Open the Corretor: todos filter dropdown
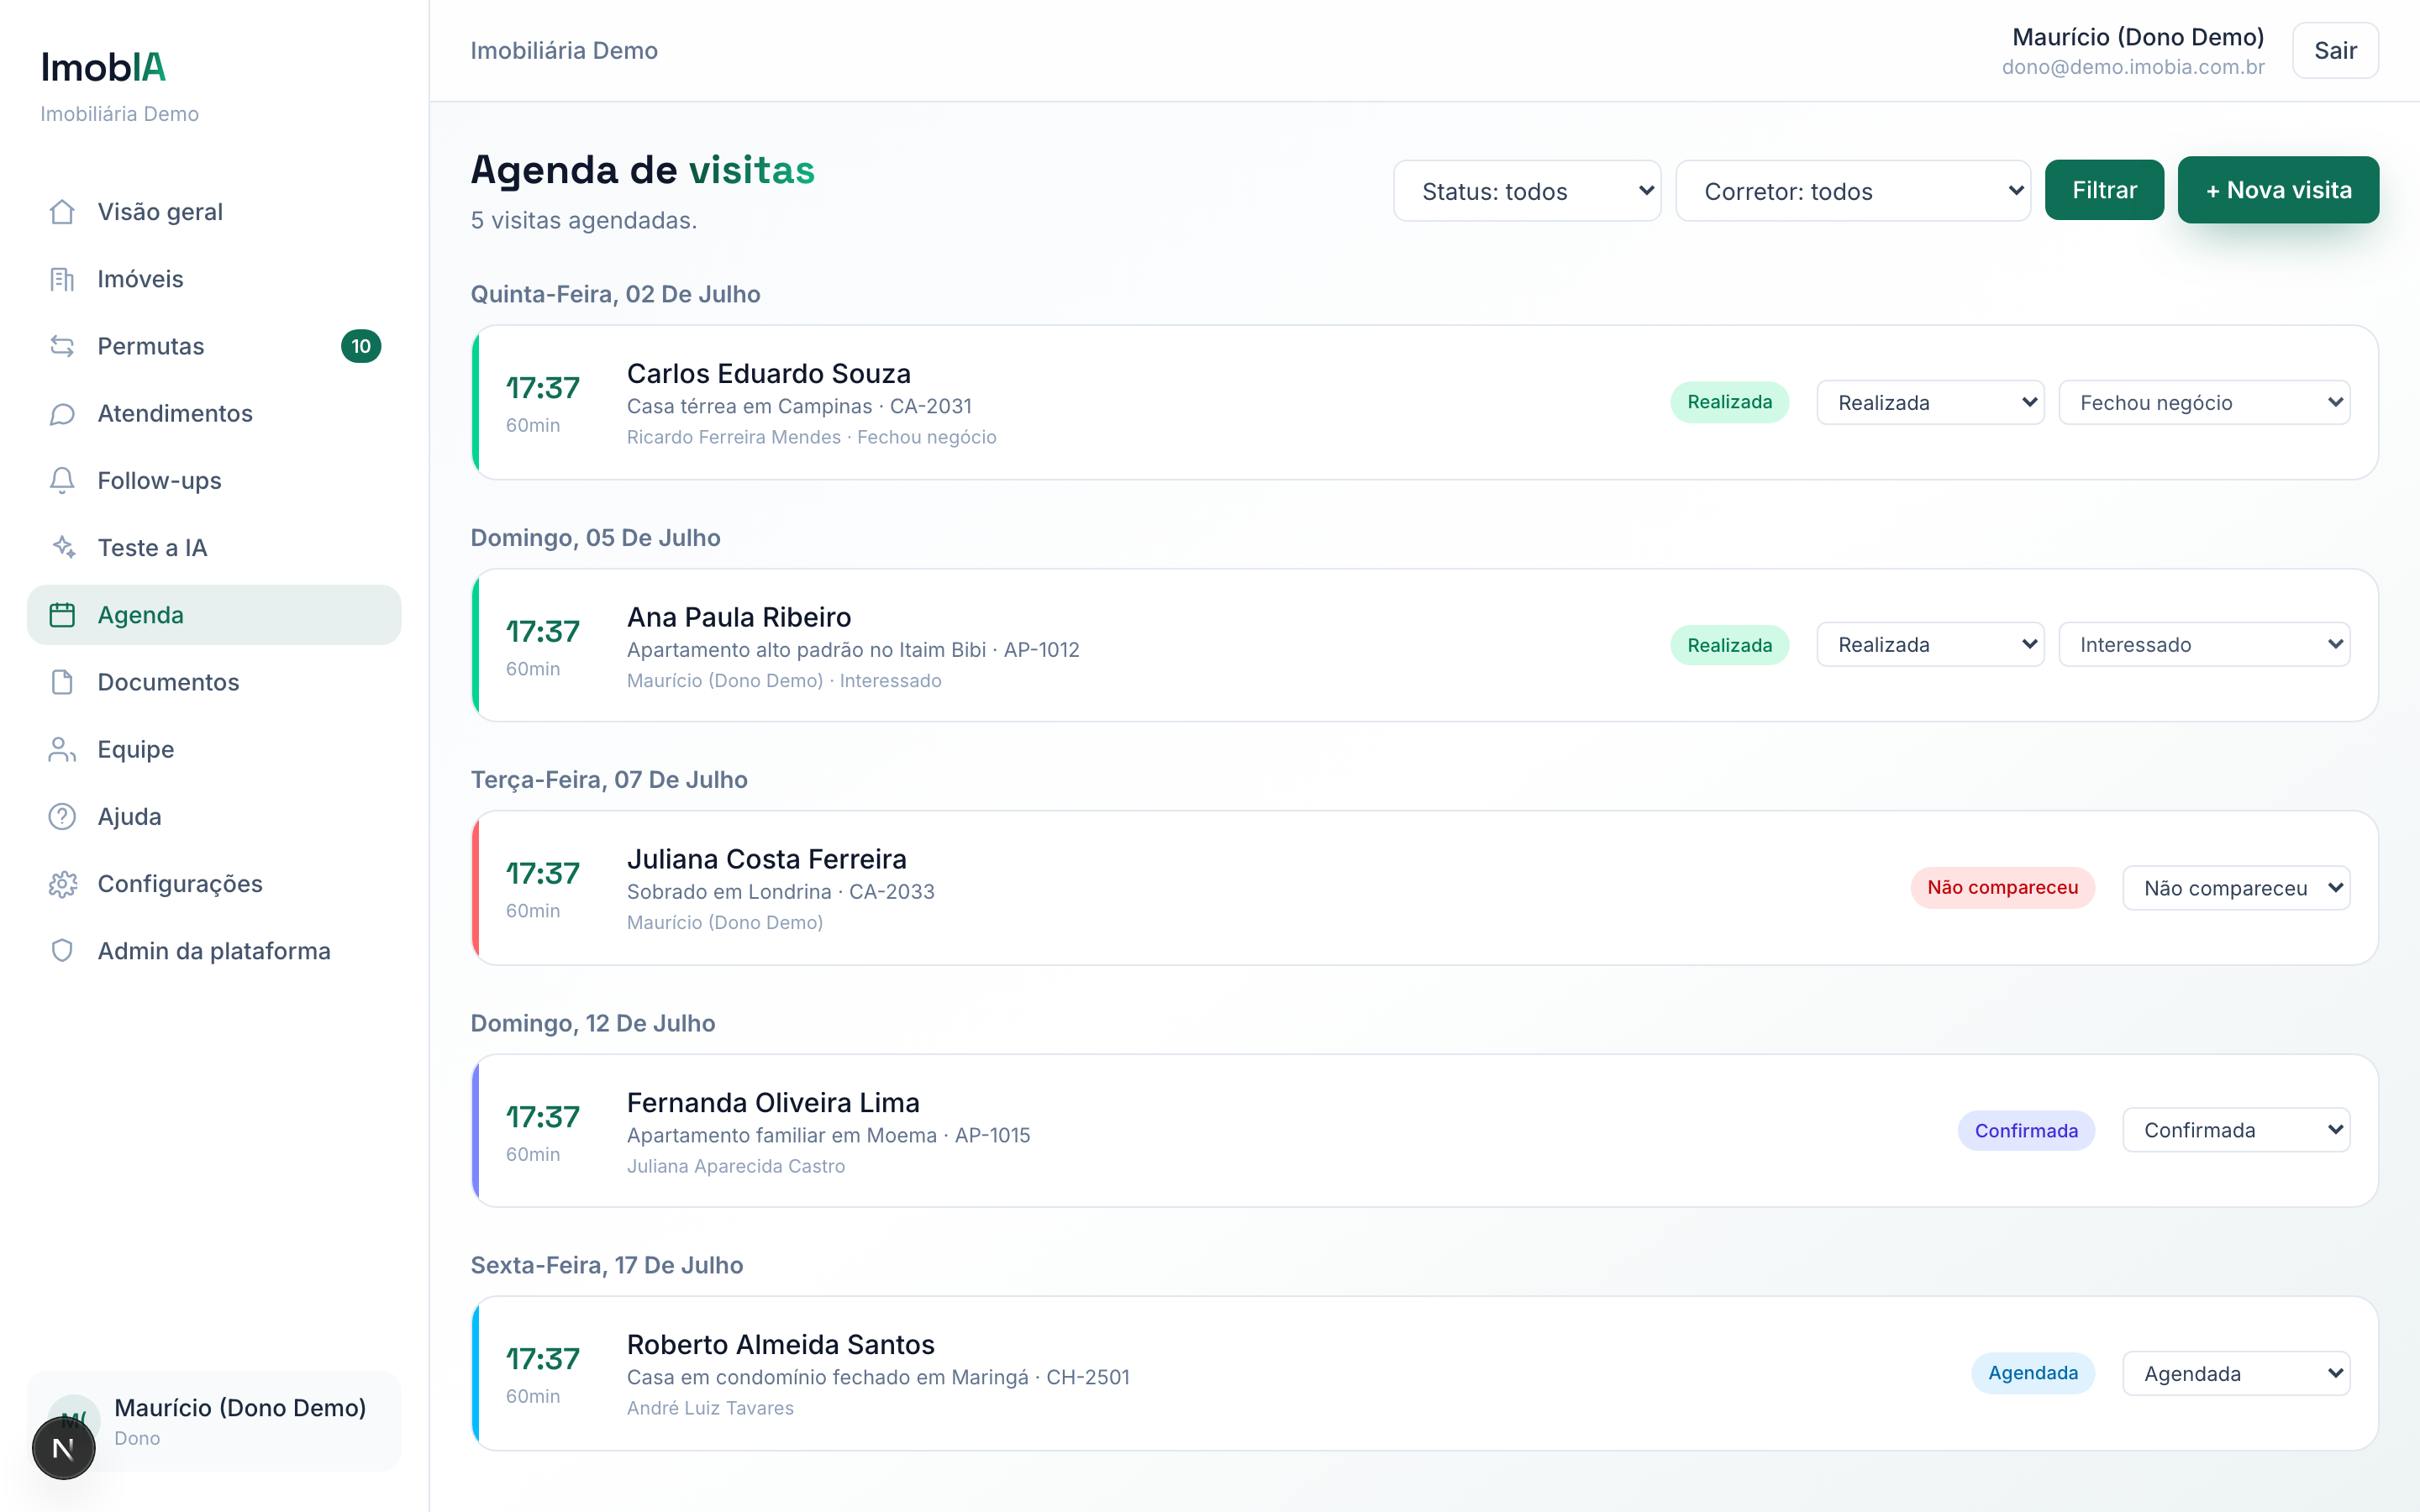 pos(1853,191)
